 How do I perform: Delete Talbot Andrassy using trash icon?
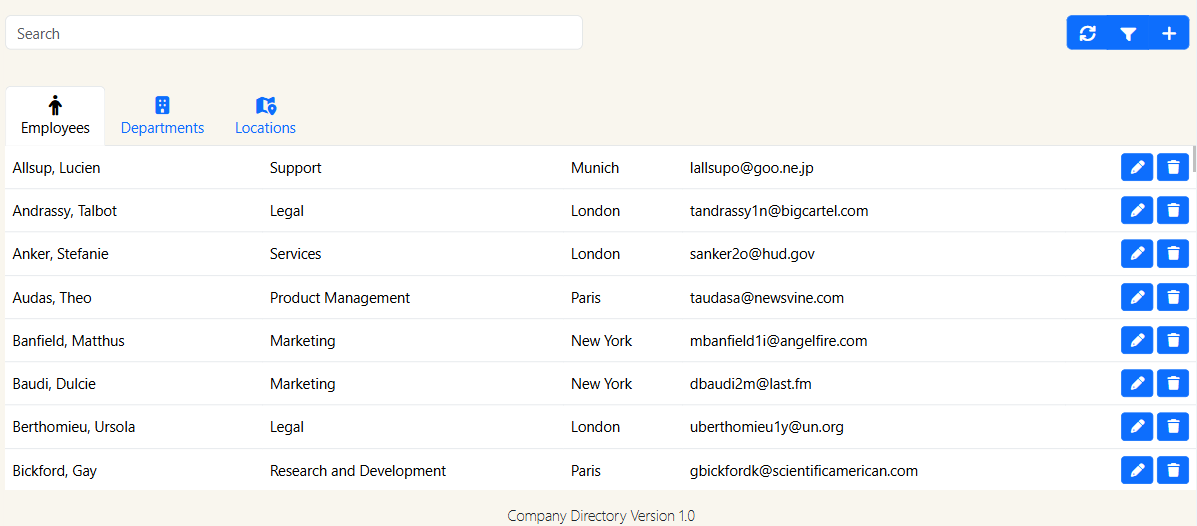click(x=1173, y=211)
